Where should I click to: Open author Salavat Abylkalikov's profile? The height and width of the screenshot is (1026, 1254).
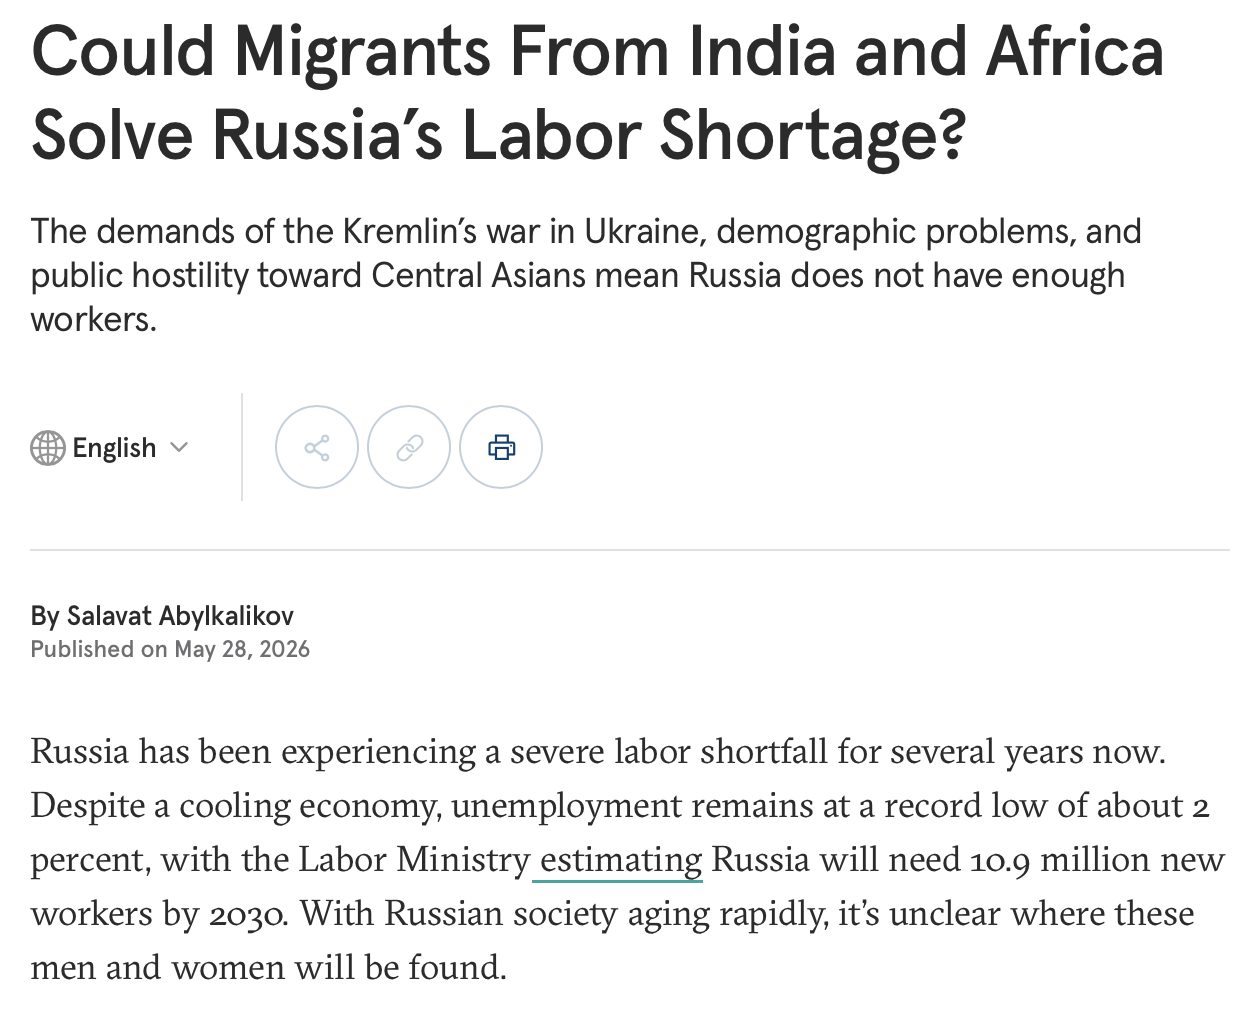tap(180, 616)
